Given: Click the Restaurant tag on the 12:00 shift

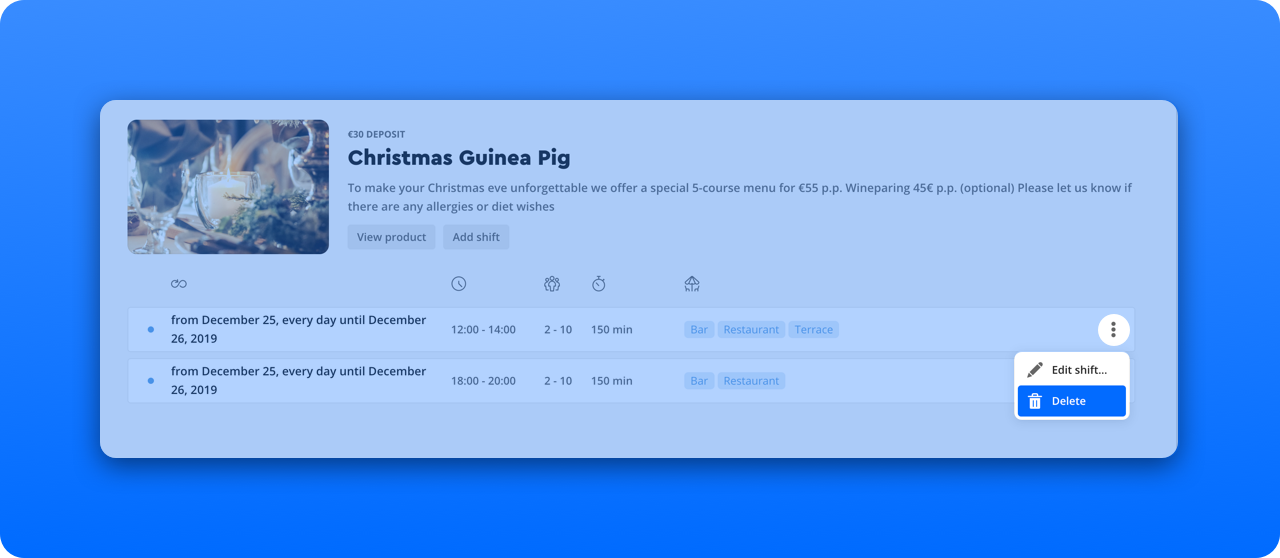Looking at the screenshot, I should pyautogui.click(x=751, y=330).
